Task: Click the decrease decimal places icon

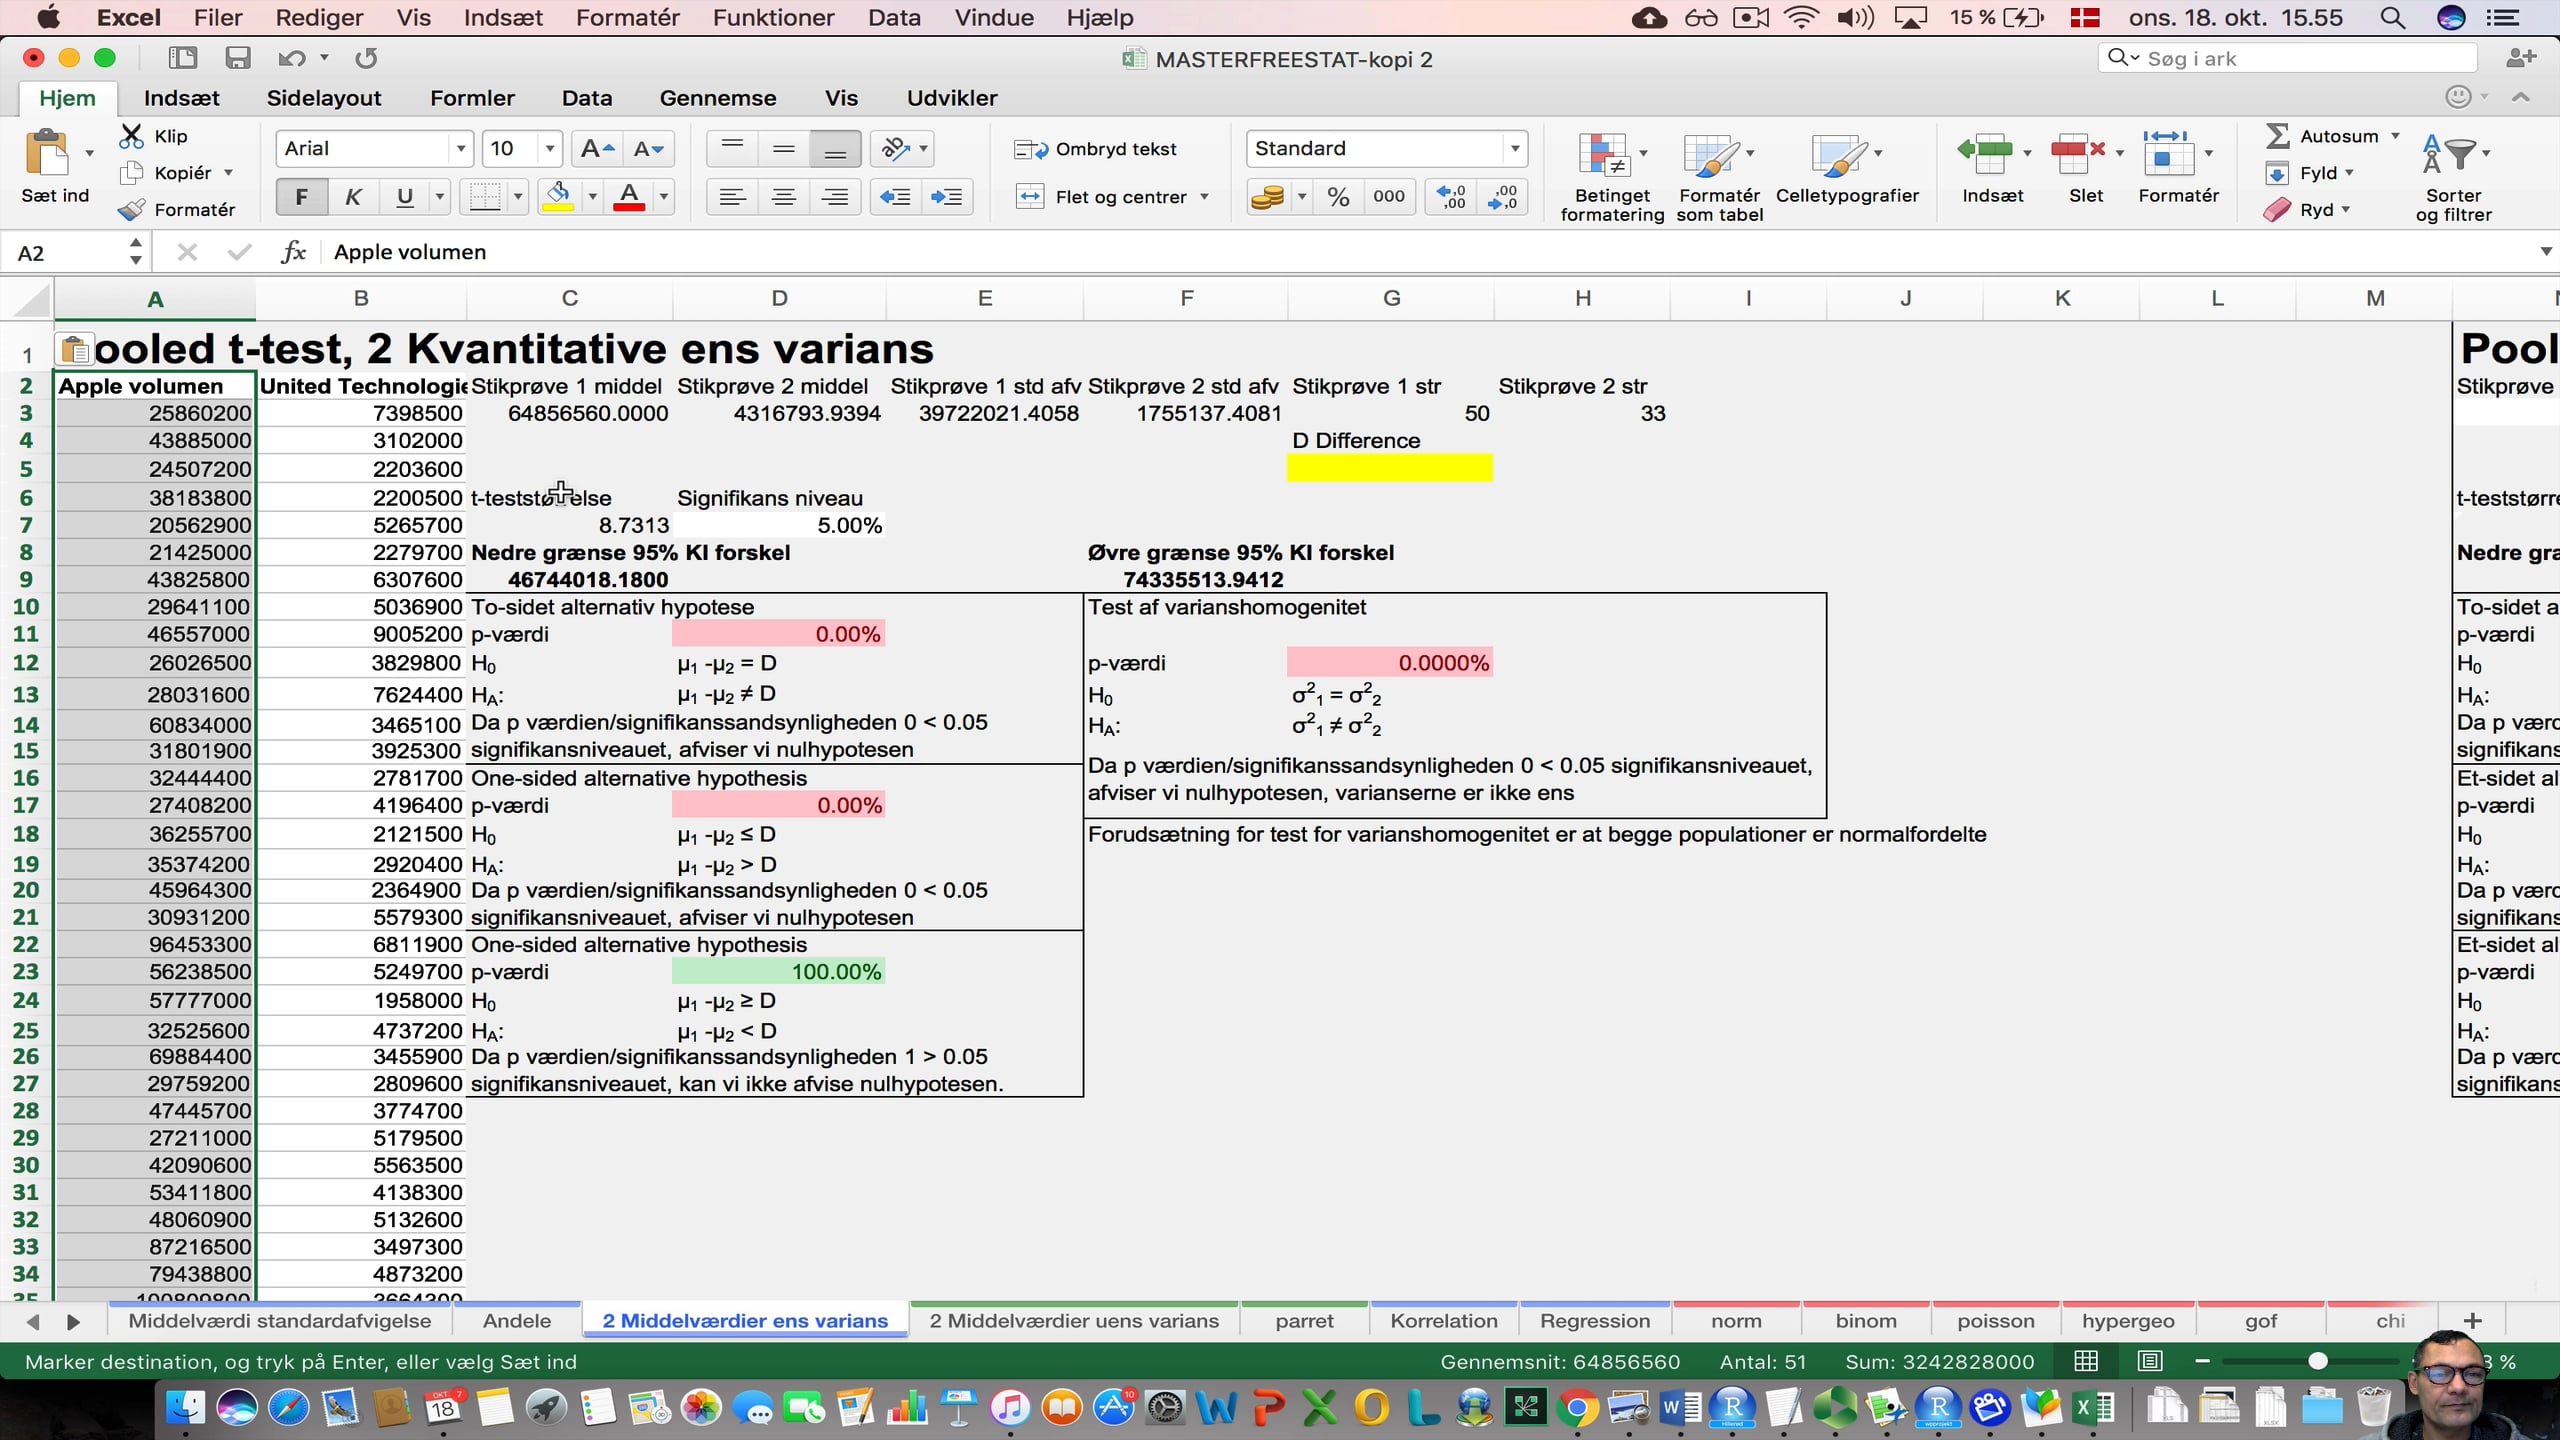Action: [1502, 197]
